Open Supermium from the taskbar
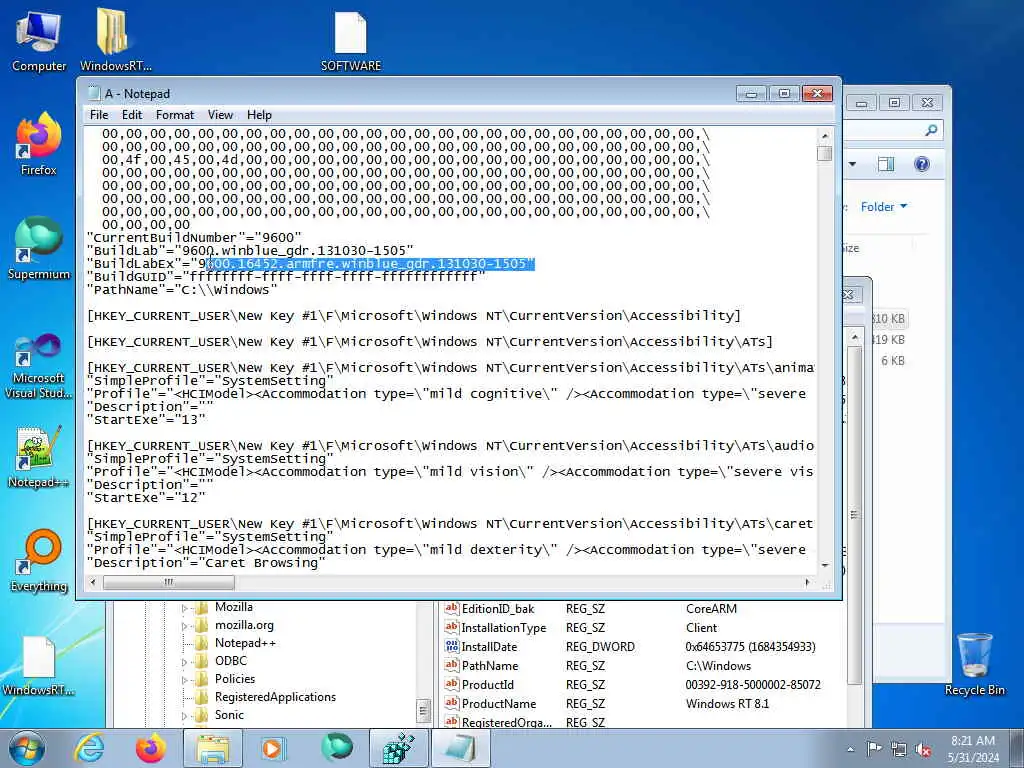The width and height of the screenshot is (1024, 768). click(337, 748)
